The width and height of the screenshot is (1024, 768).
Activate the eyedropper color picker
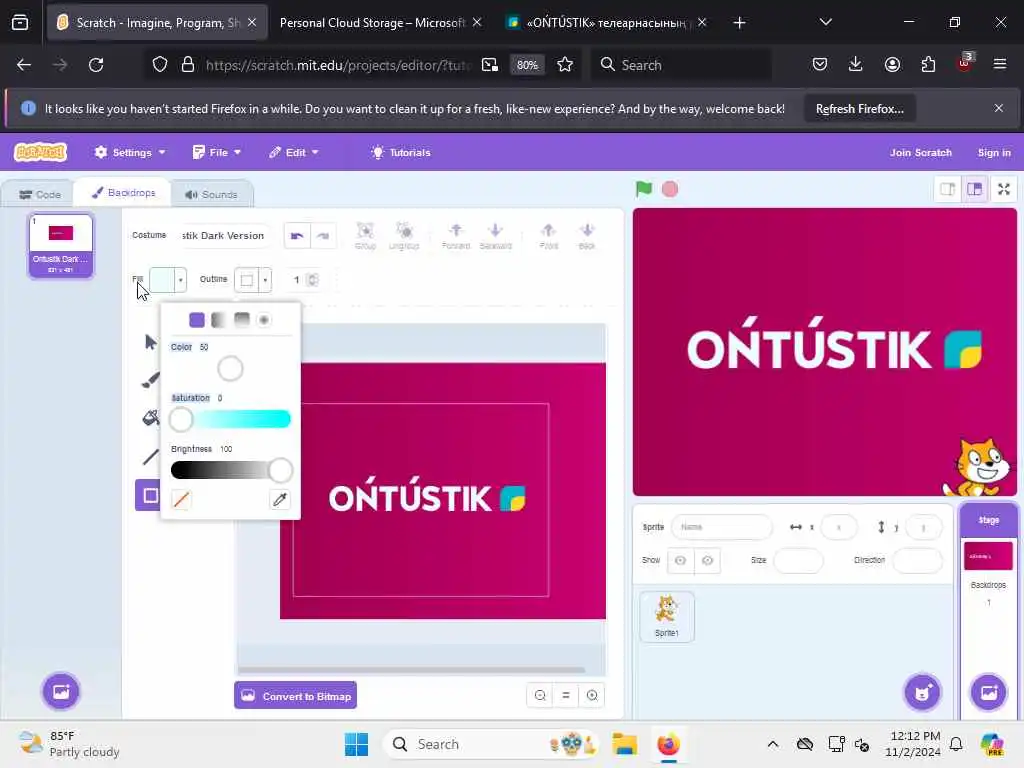tap(280, 500)
